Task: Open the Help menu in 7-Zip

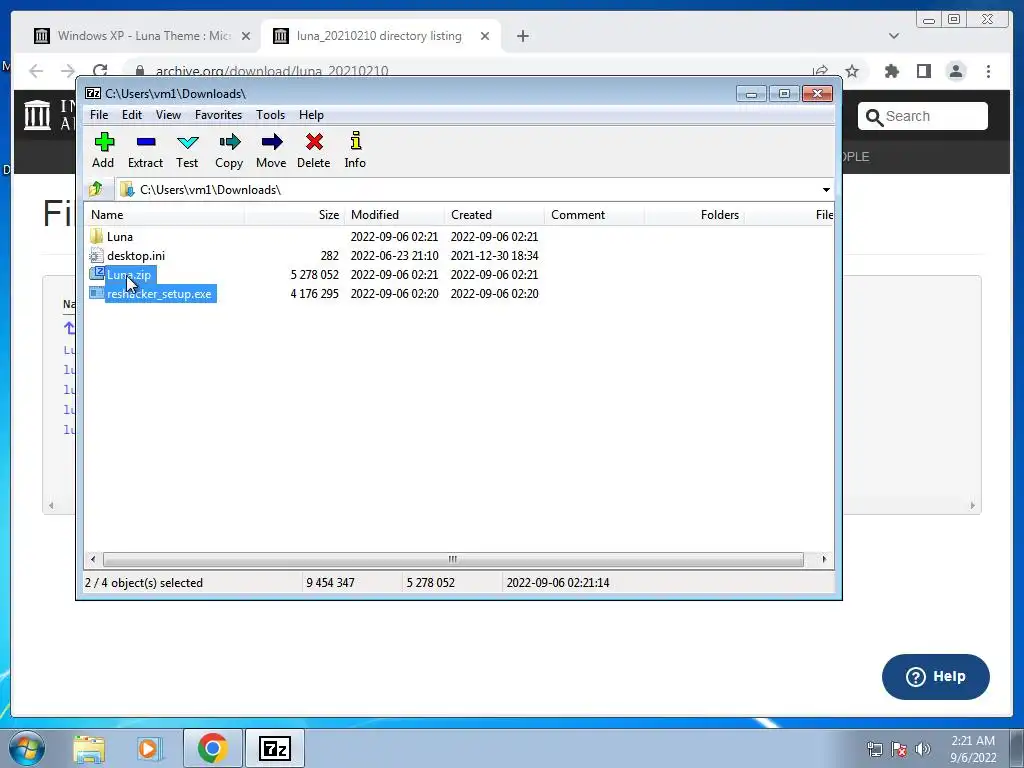Action: tap(312, 115)
